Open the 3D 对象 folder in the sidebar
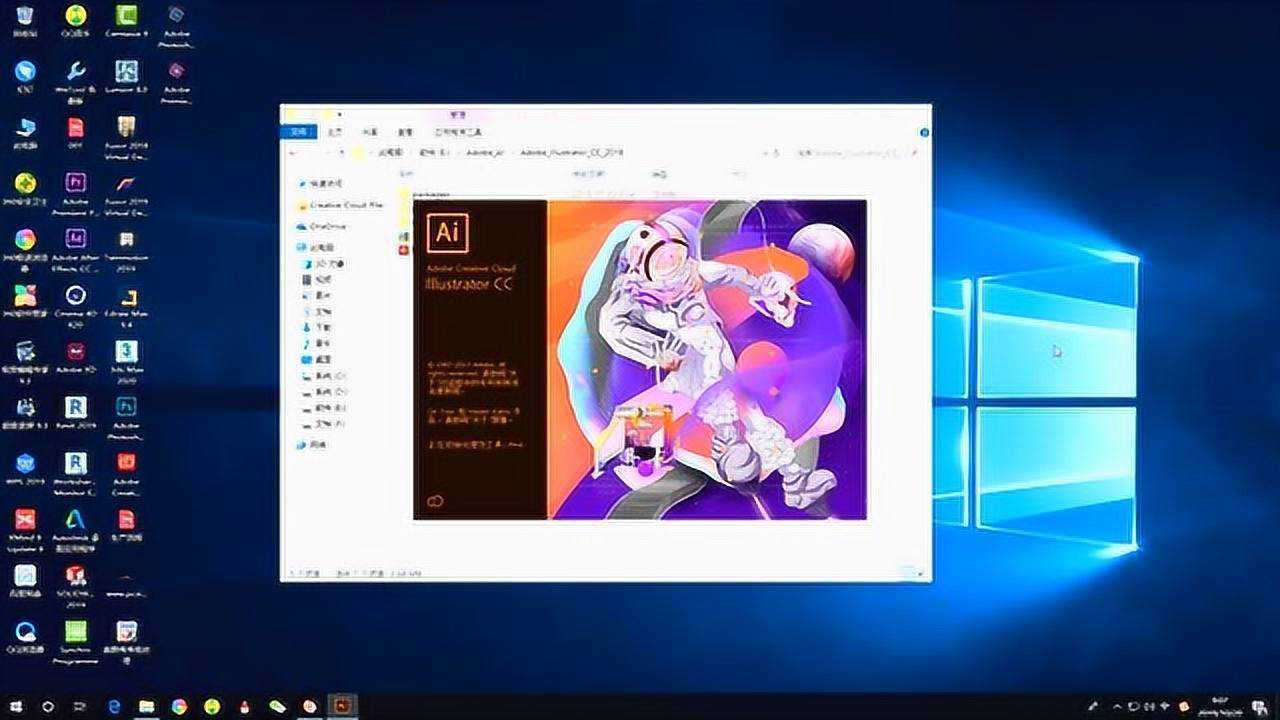Viewport: 1280px width, 720px height. click(x=324, y=263)
